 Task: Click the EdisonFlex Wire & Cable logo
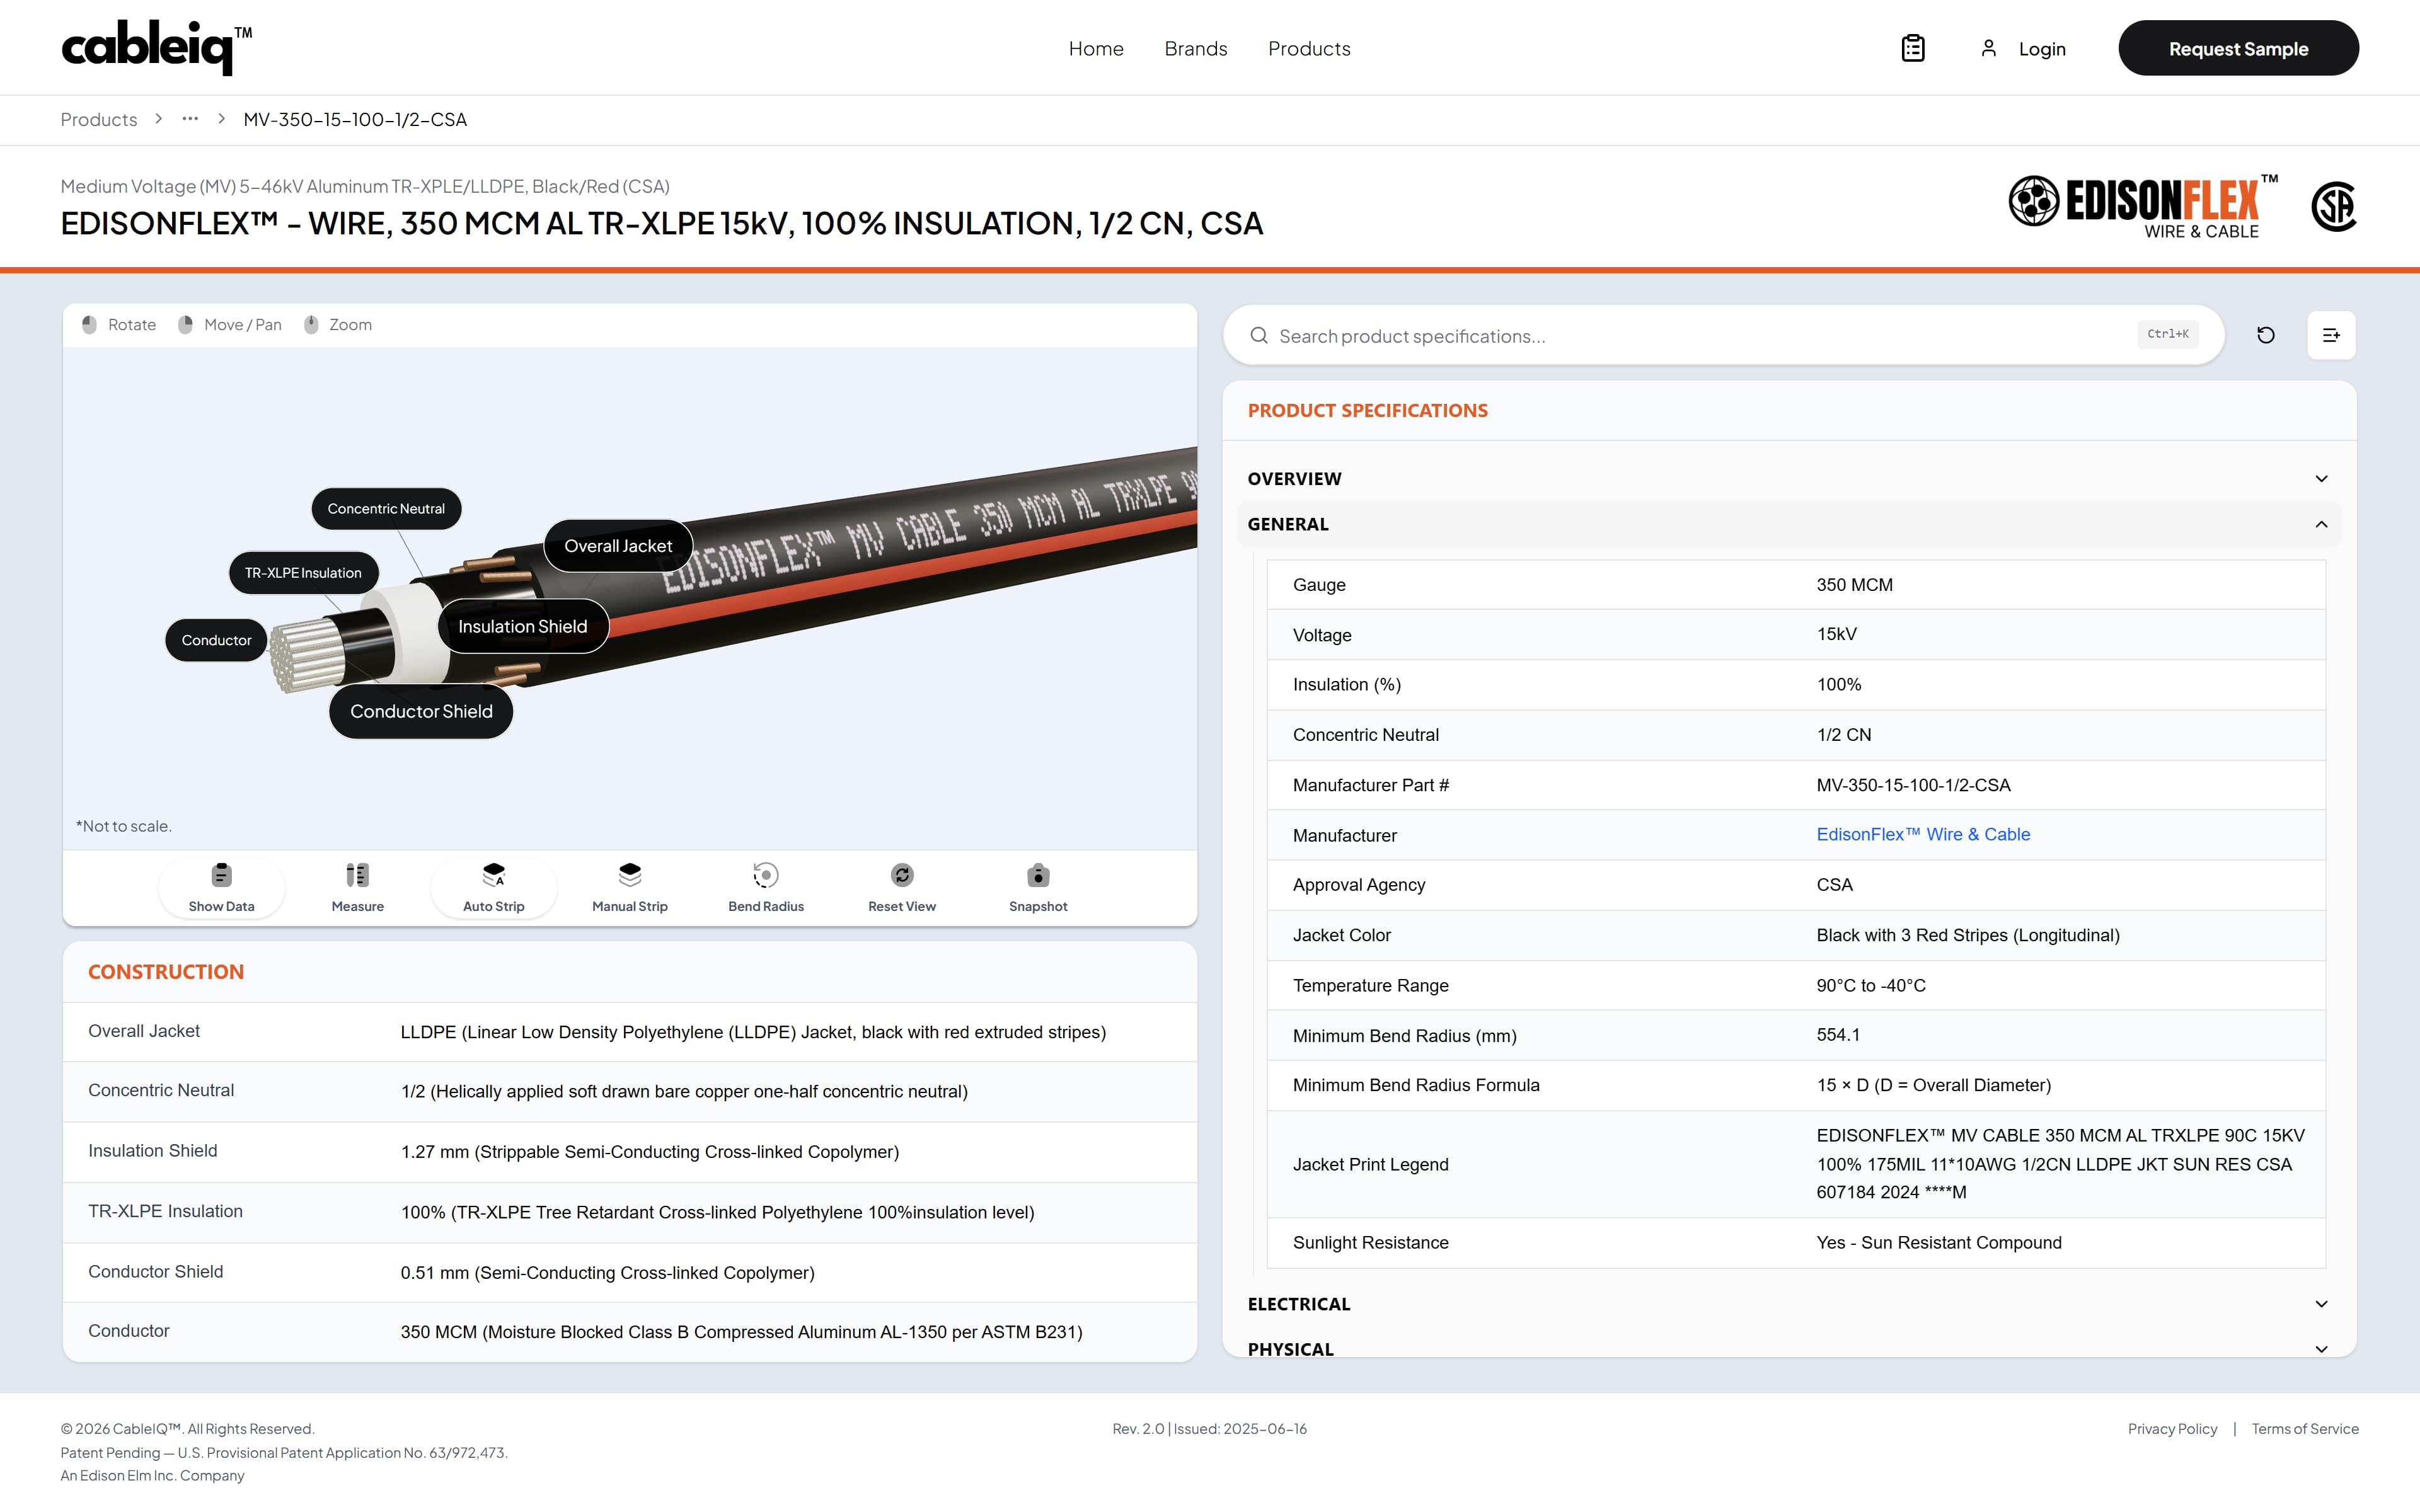tap(2144, 206)
